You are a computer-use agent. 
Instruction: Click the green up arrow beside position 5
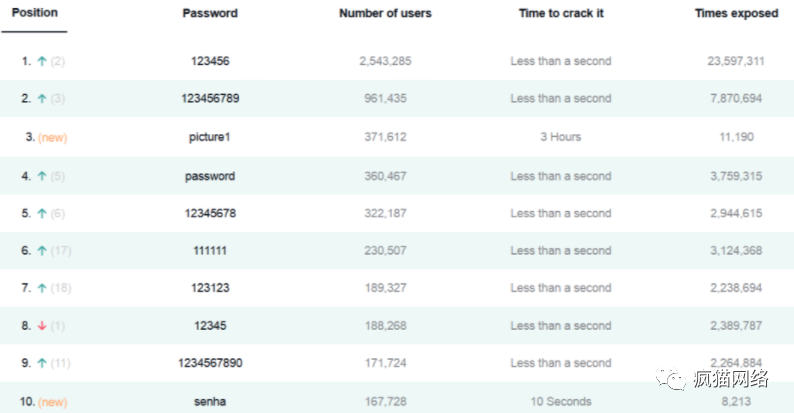pos(42,214)
